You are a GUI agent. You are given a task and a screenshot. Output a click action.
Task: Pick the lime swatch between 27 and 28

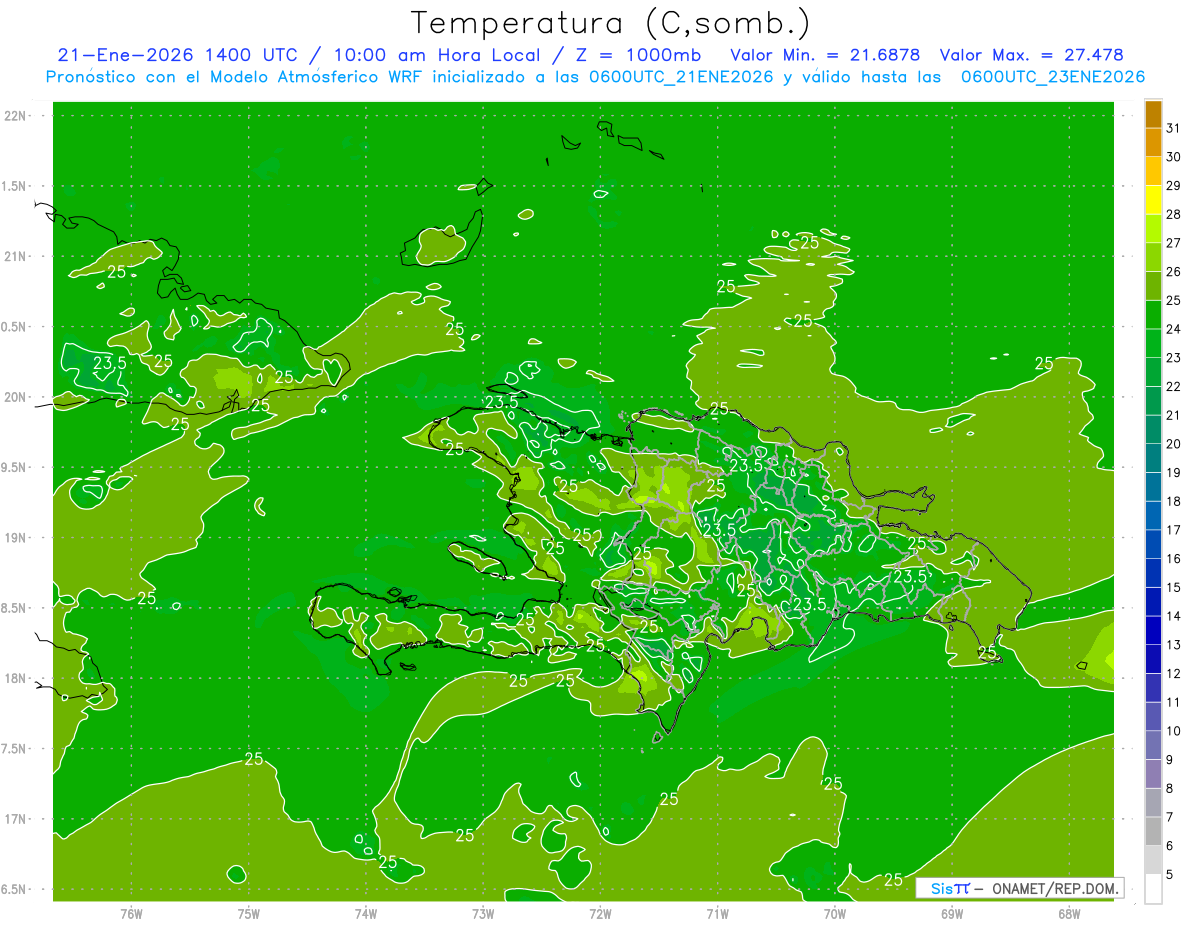(x=1153, y=229)
